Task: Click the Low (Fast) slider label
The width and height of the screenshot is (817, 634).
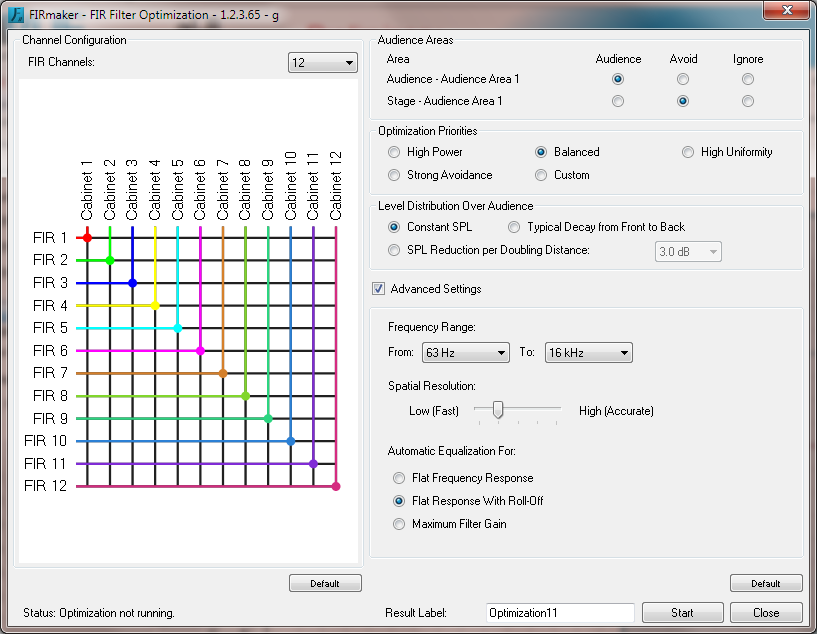Action: [x=434, y=411]
